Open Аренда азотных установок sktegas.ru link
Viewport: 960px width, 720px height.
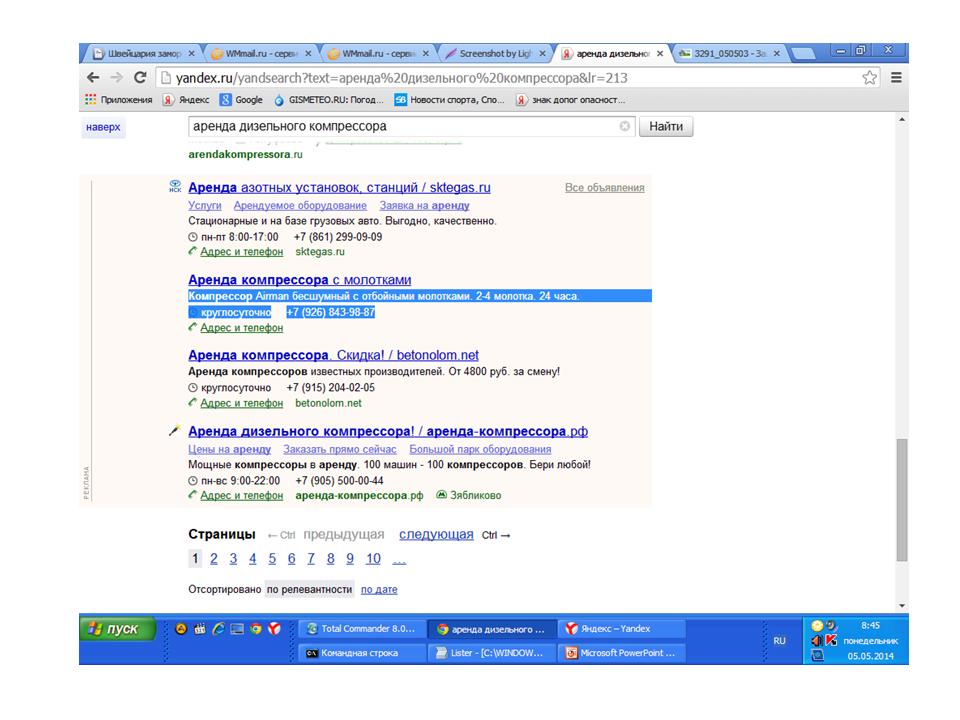(x=339, y=187)
